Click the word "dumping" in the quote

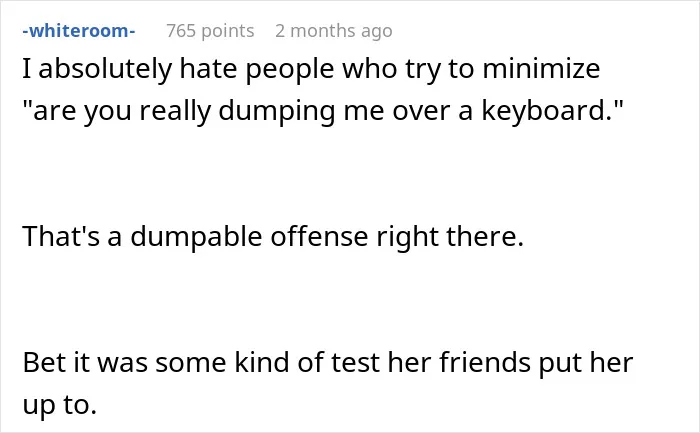[277, 111]
